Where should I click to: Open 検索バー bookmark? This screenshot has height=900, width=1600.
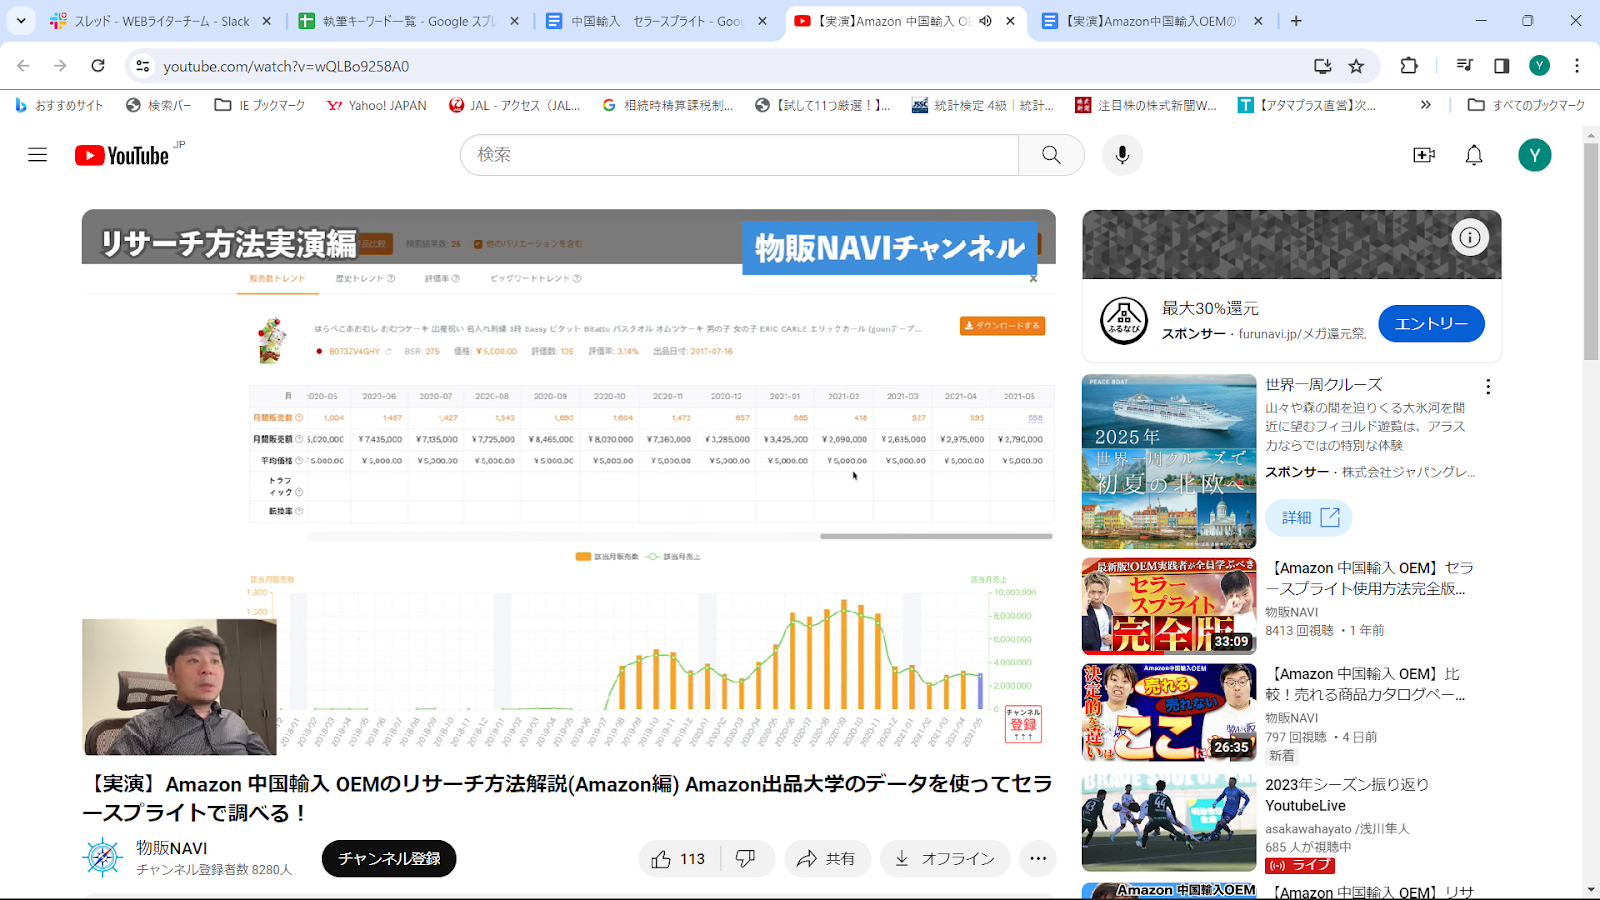pyautogui.click(x=158, y=105)
